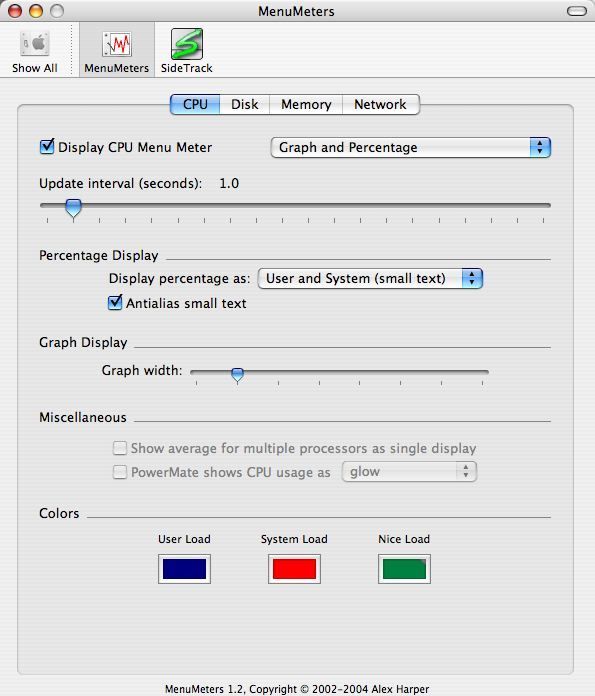595x696 pixels.
Task: Disable Antialias small text checkbox
Action: [x=115, y=303]
